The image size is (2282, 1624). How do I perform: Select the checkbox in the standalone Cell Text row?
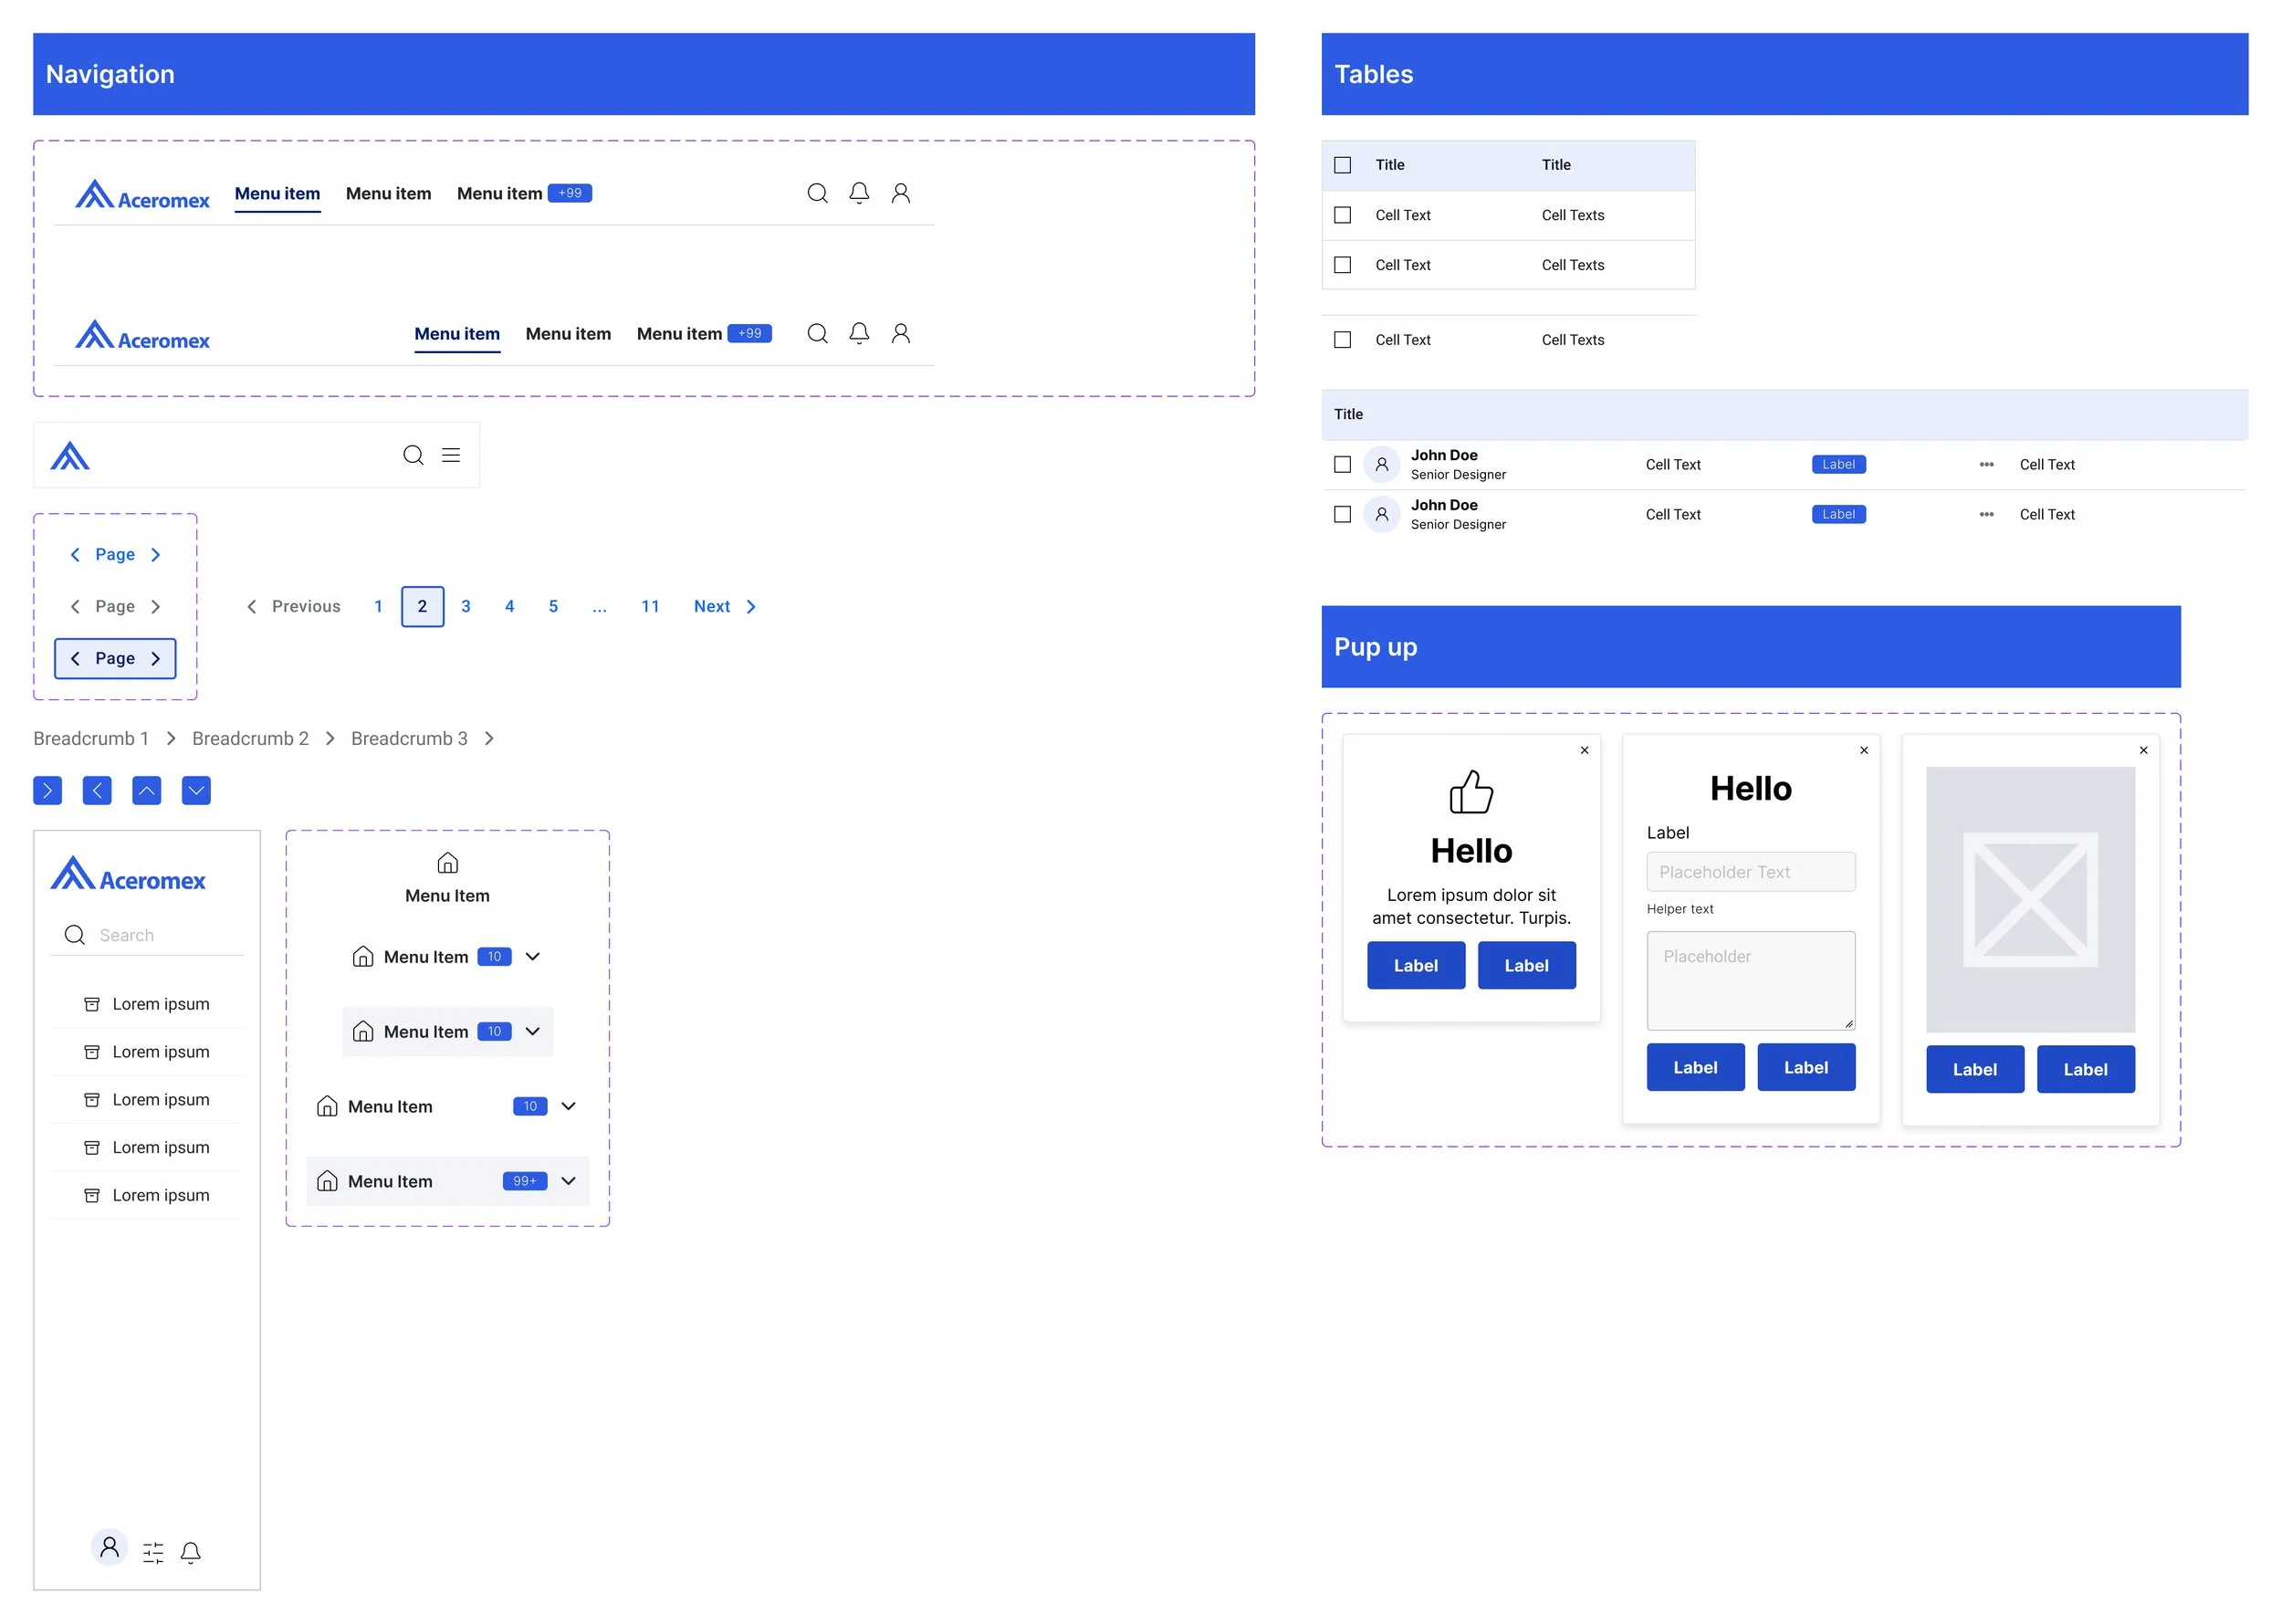click(1342, 340)
